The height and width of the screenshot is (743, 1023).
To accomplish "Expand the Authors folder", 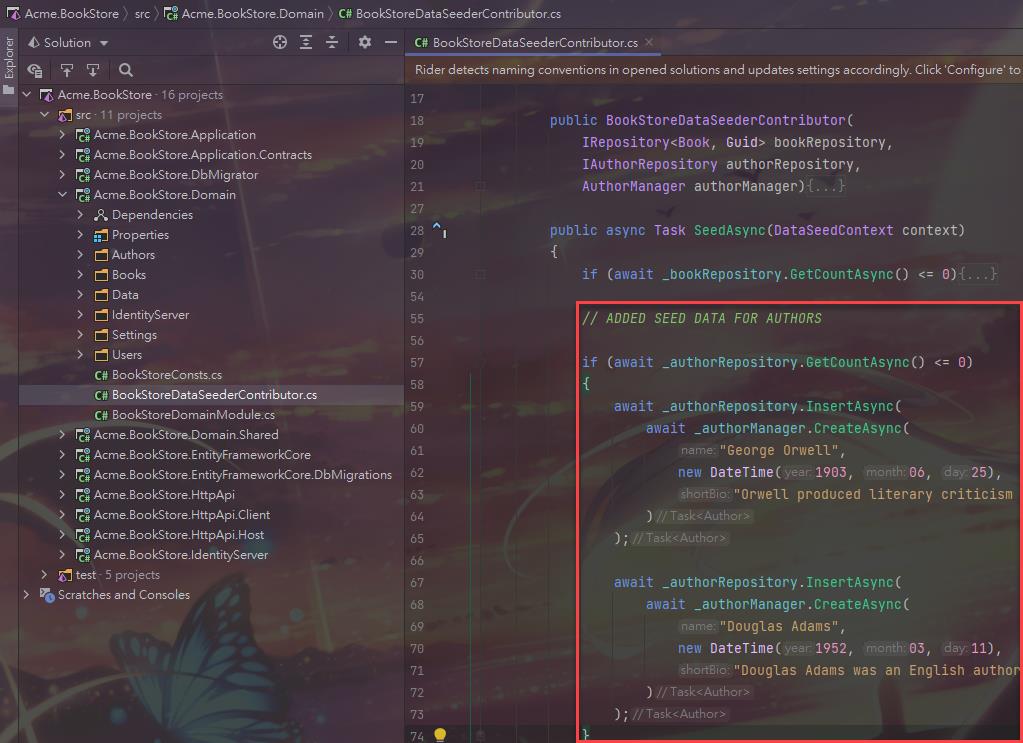I will pos(81,255).
